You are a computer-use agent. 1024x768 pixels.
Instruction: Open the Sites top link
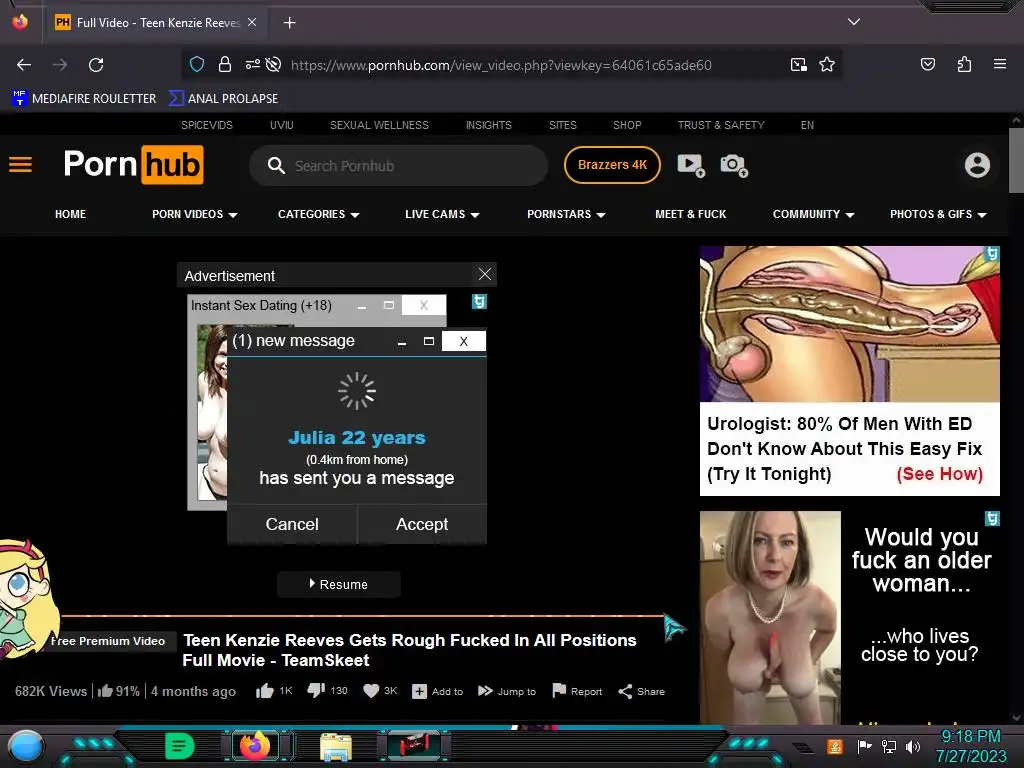pyautogui.click(x=562, y=125)
